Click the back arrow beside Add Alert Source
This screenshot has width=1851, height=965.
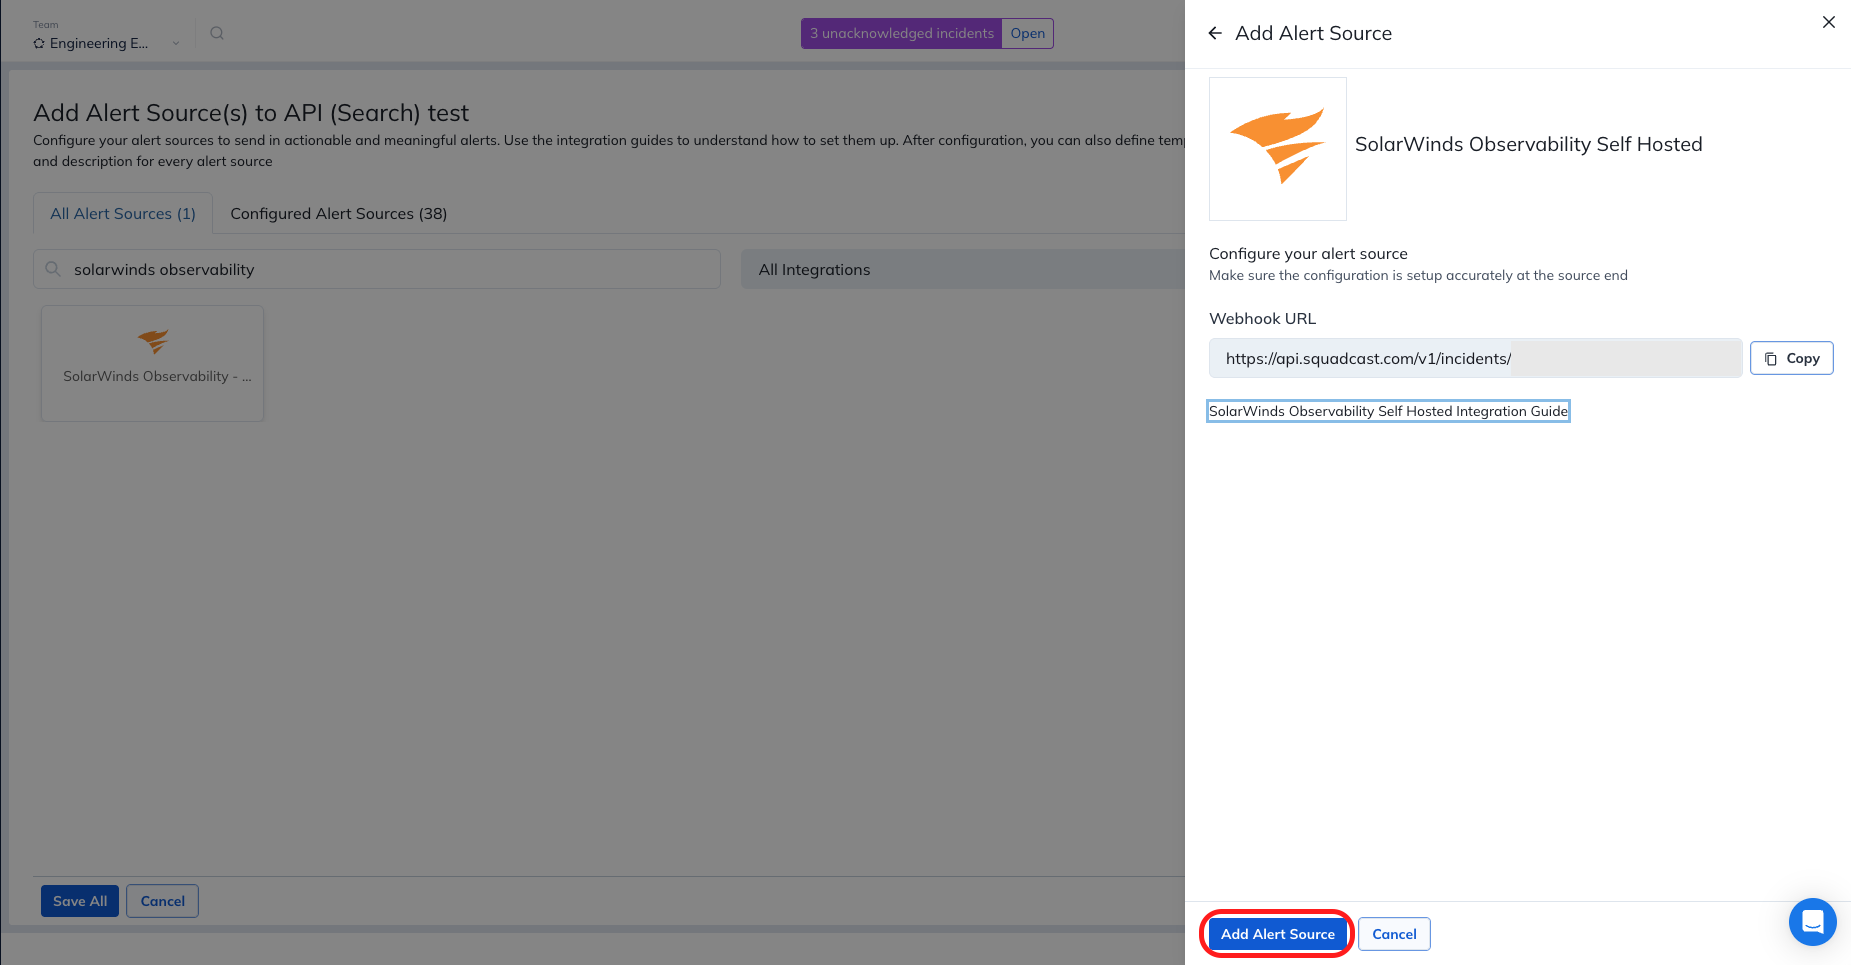pyautogui.click(x=1215, y=33)
